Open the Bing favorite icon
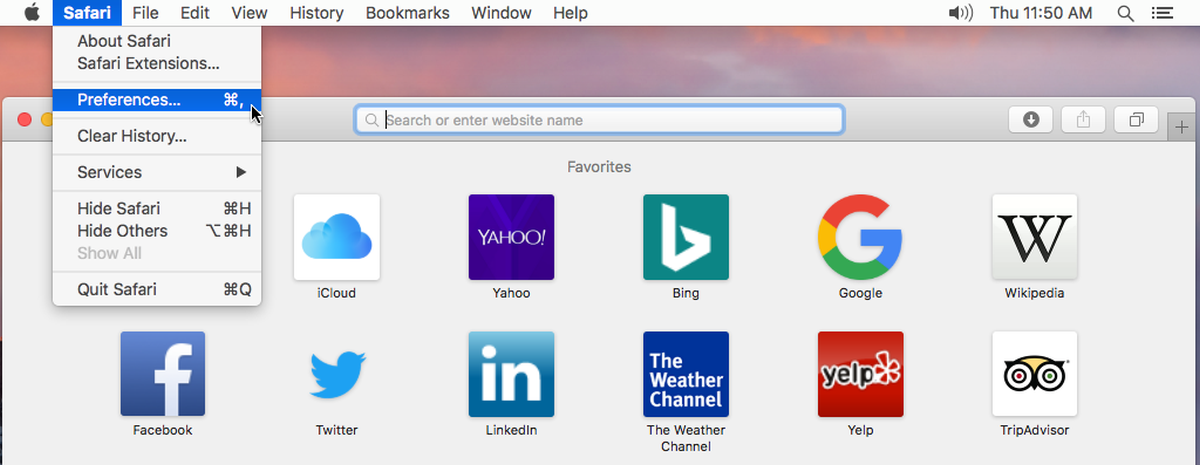 [686, 237]
